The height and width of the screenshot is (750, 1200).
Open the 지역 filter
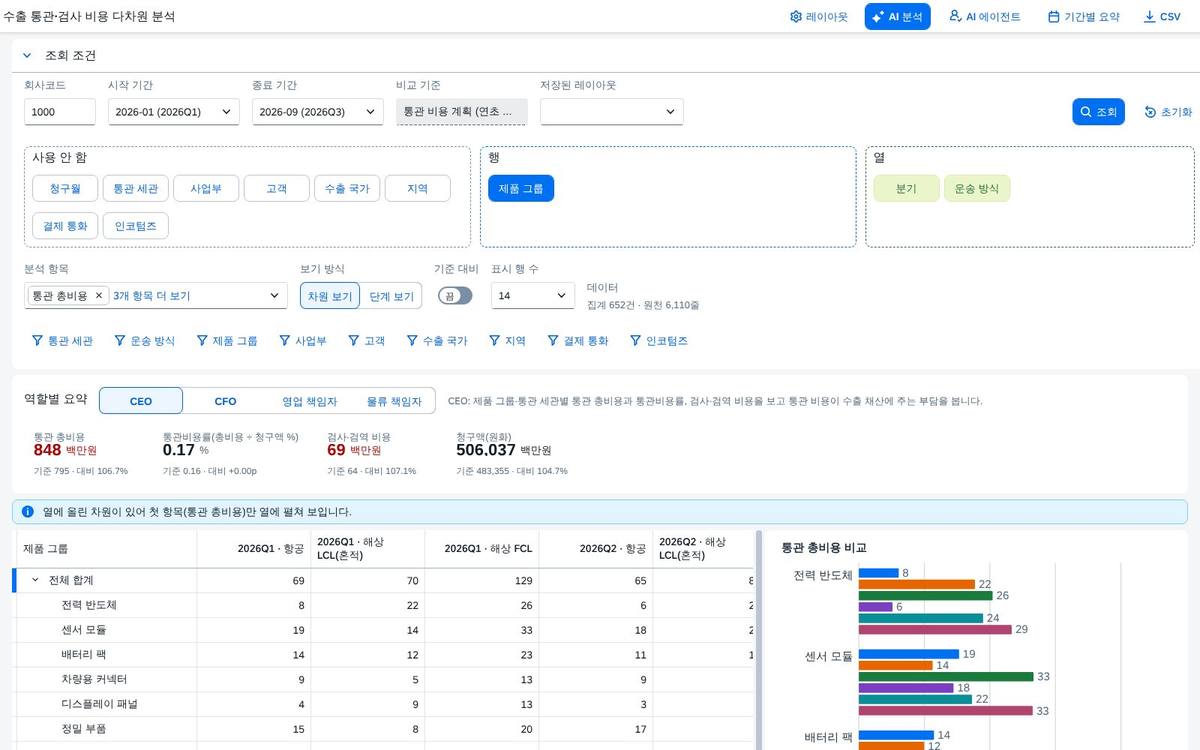tap(508, 341)
